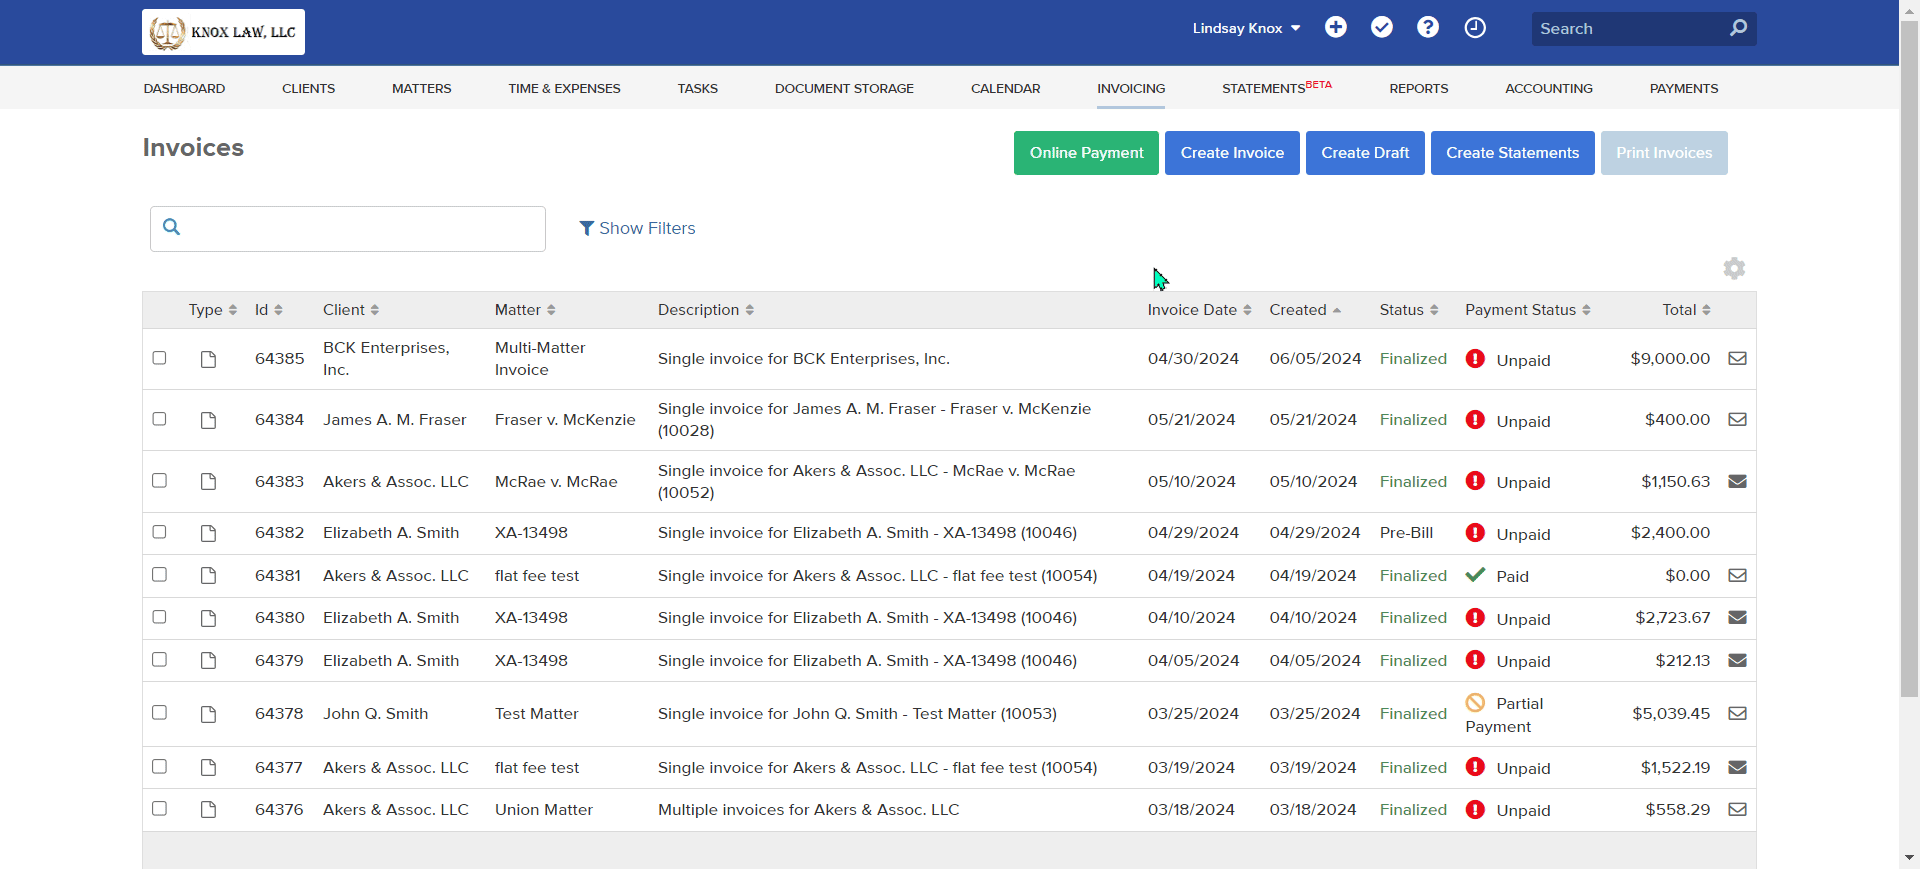This screenshot has width=1920, height=869.
Task: Open document icon for invoice 64376
Action: (208, 810)
